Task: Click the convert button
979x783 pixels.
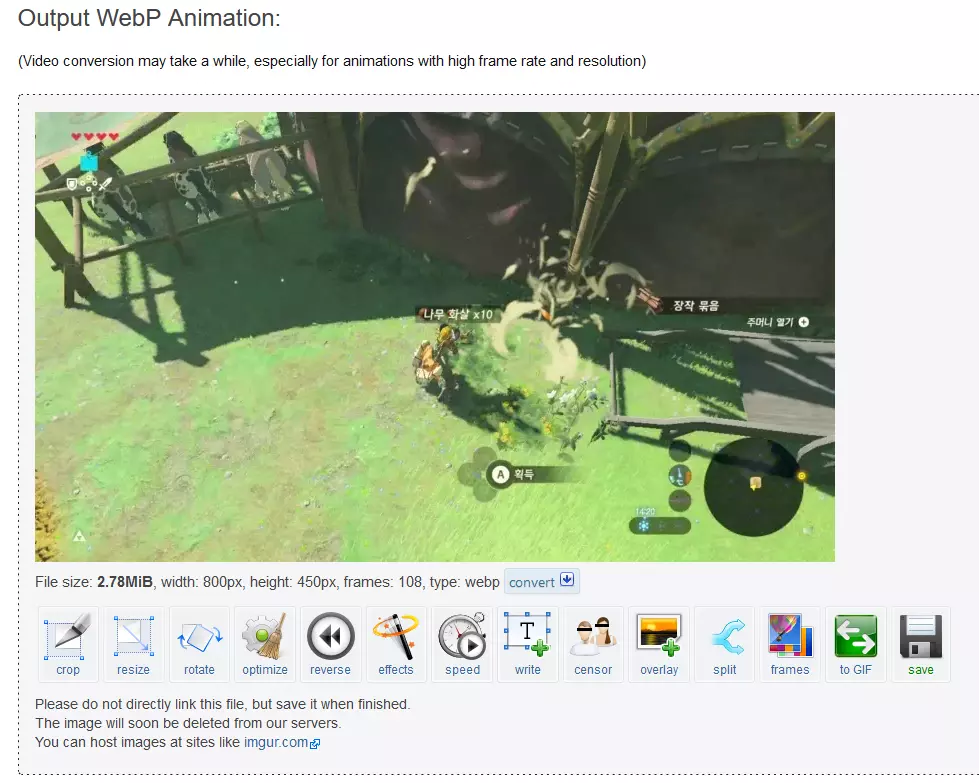Action: tap(541, 581)
